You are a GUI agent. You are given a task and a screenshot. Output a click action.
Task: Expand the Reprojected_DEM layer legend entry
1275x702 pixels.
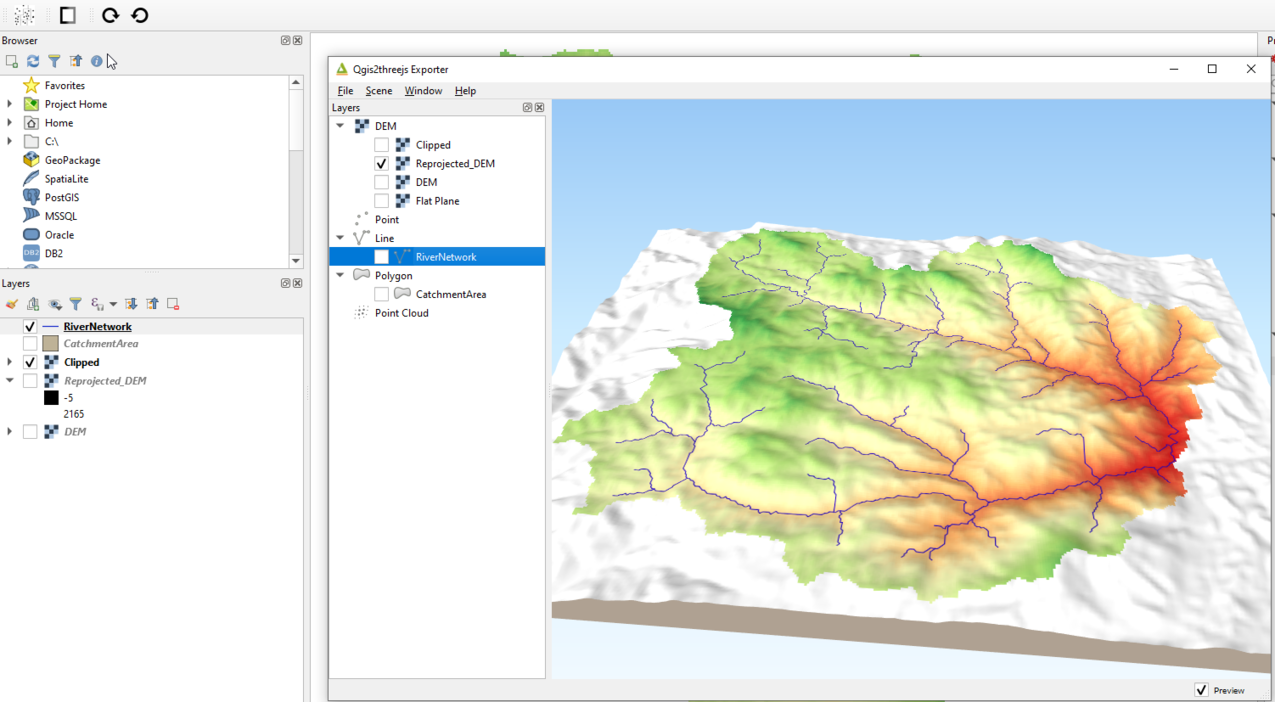tap(9, 380)
